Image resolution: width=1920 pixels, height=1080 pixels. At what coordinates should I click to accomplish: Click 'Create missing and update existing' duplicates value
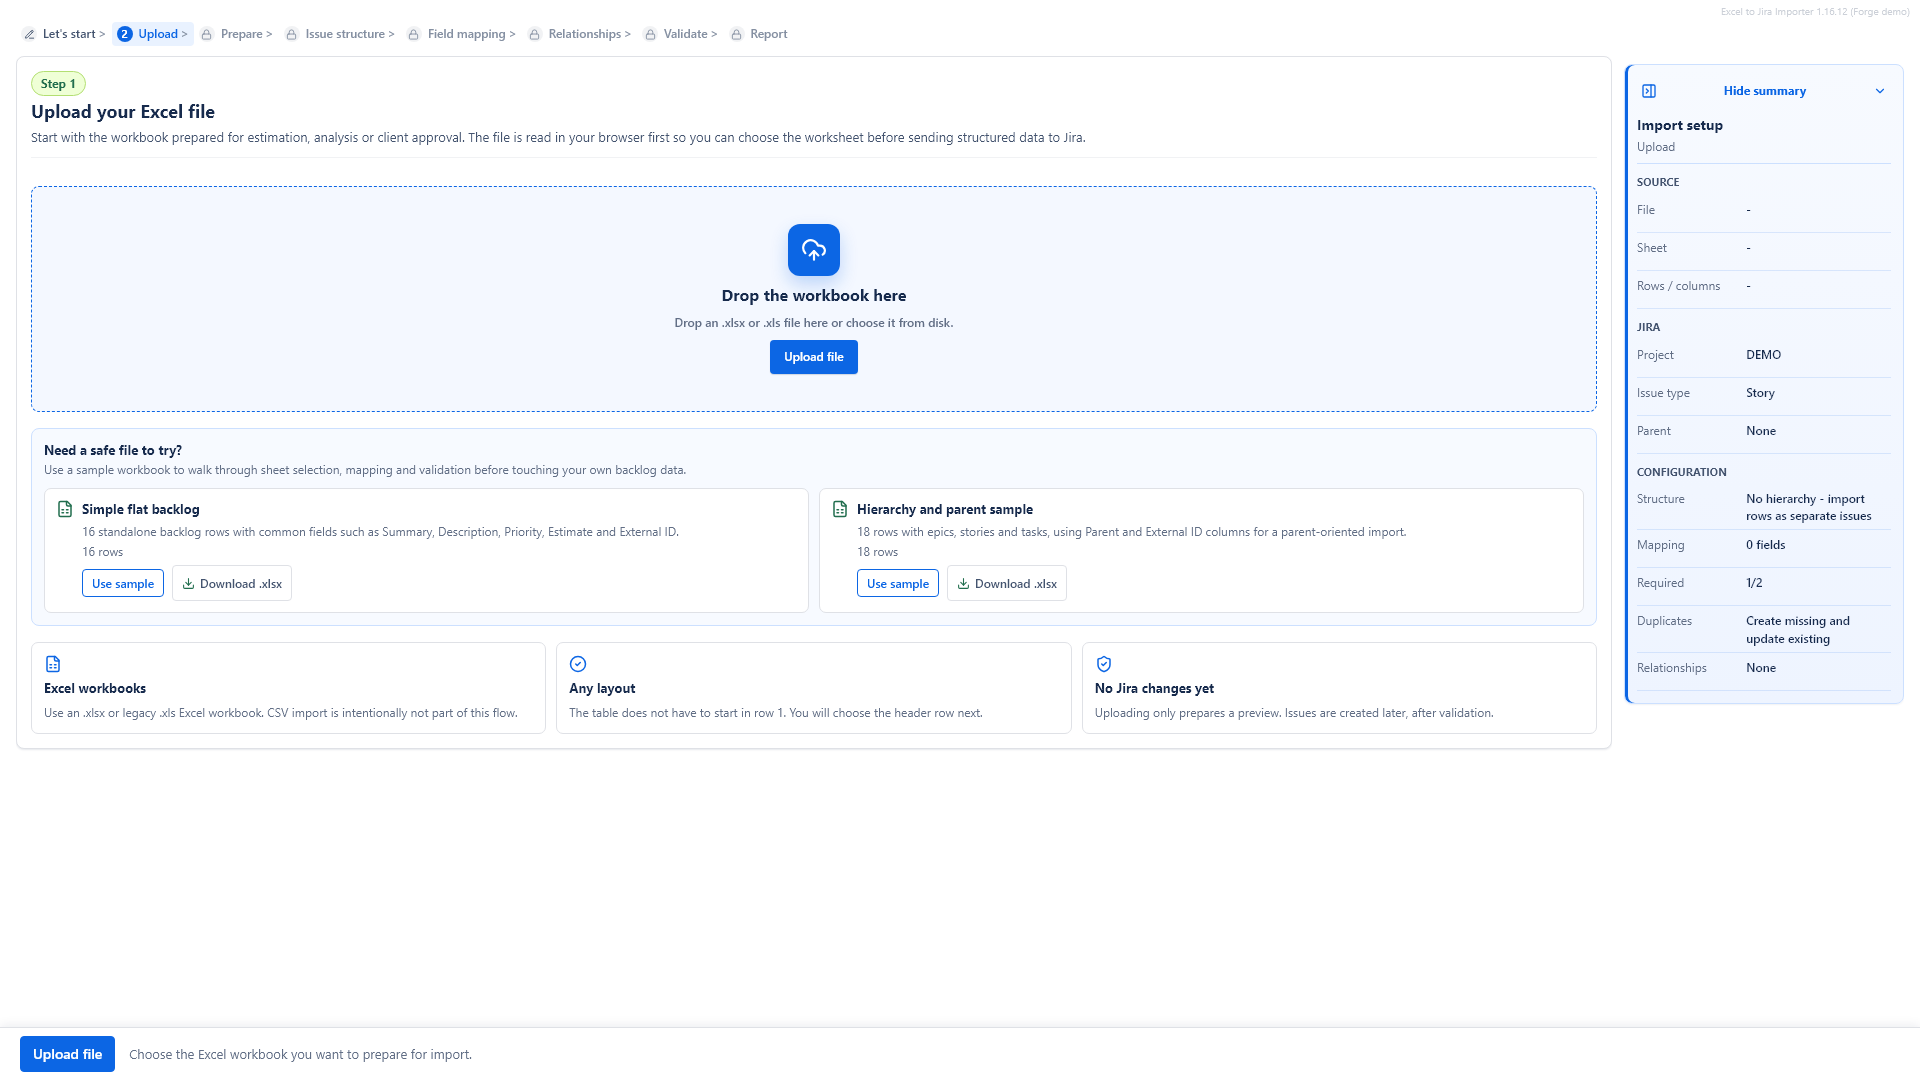pyautogui.click(x=1797, y=630)
